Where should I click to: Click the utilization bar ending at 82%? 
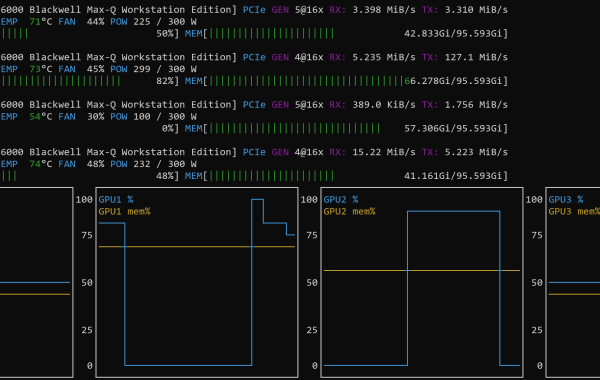point(60,81)
